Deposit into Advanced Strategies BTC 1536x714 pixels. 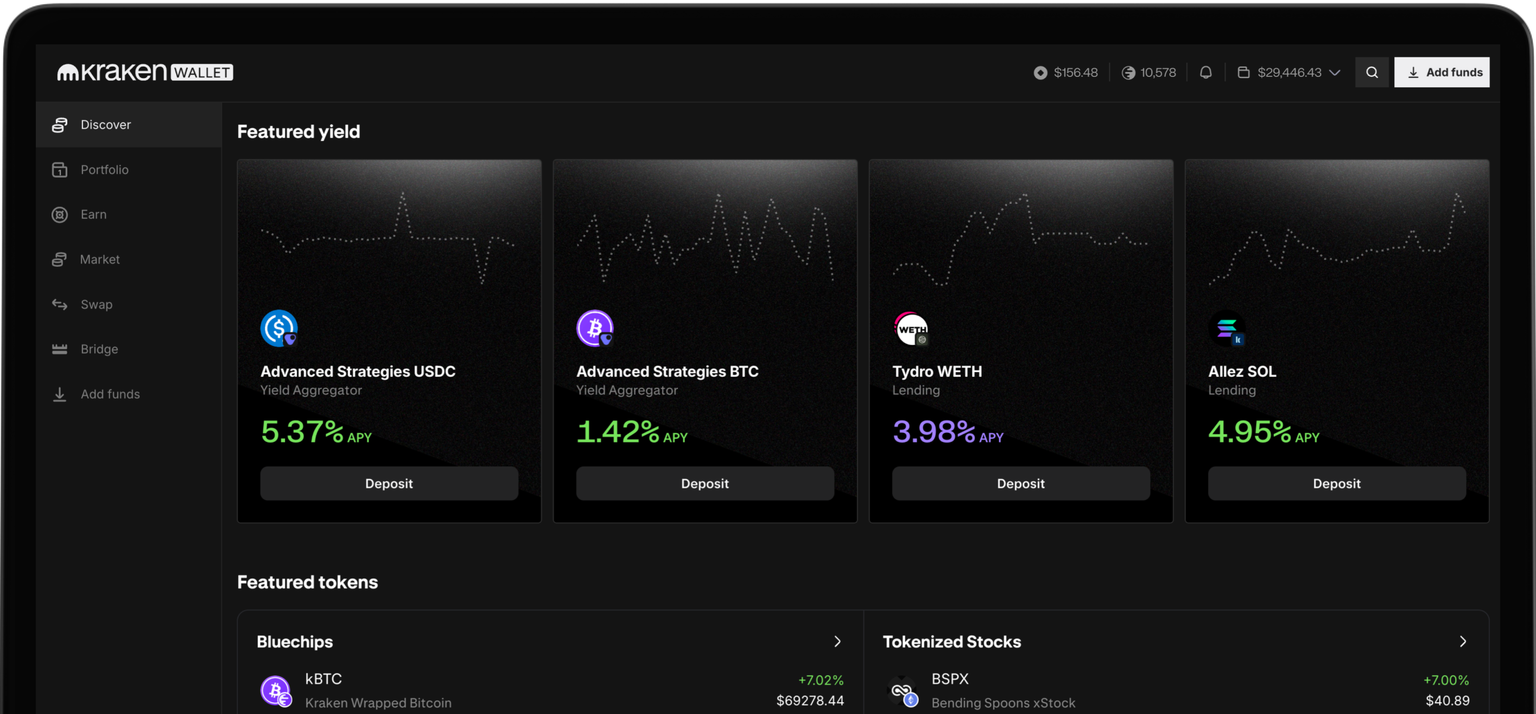[705, 484]
